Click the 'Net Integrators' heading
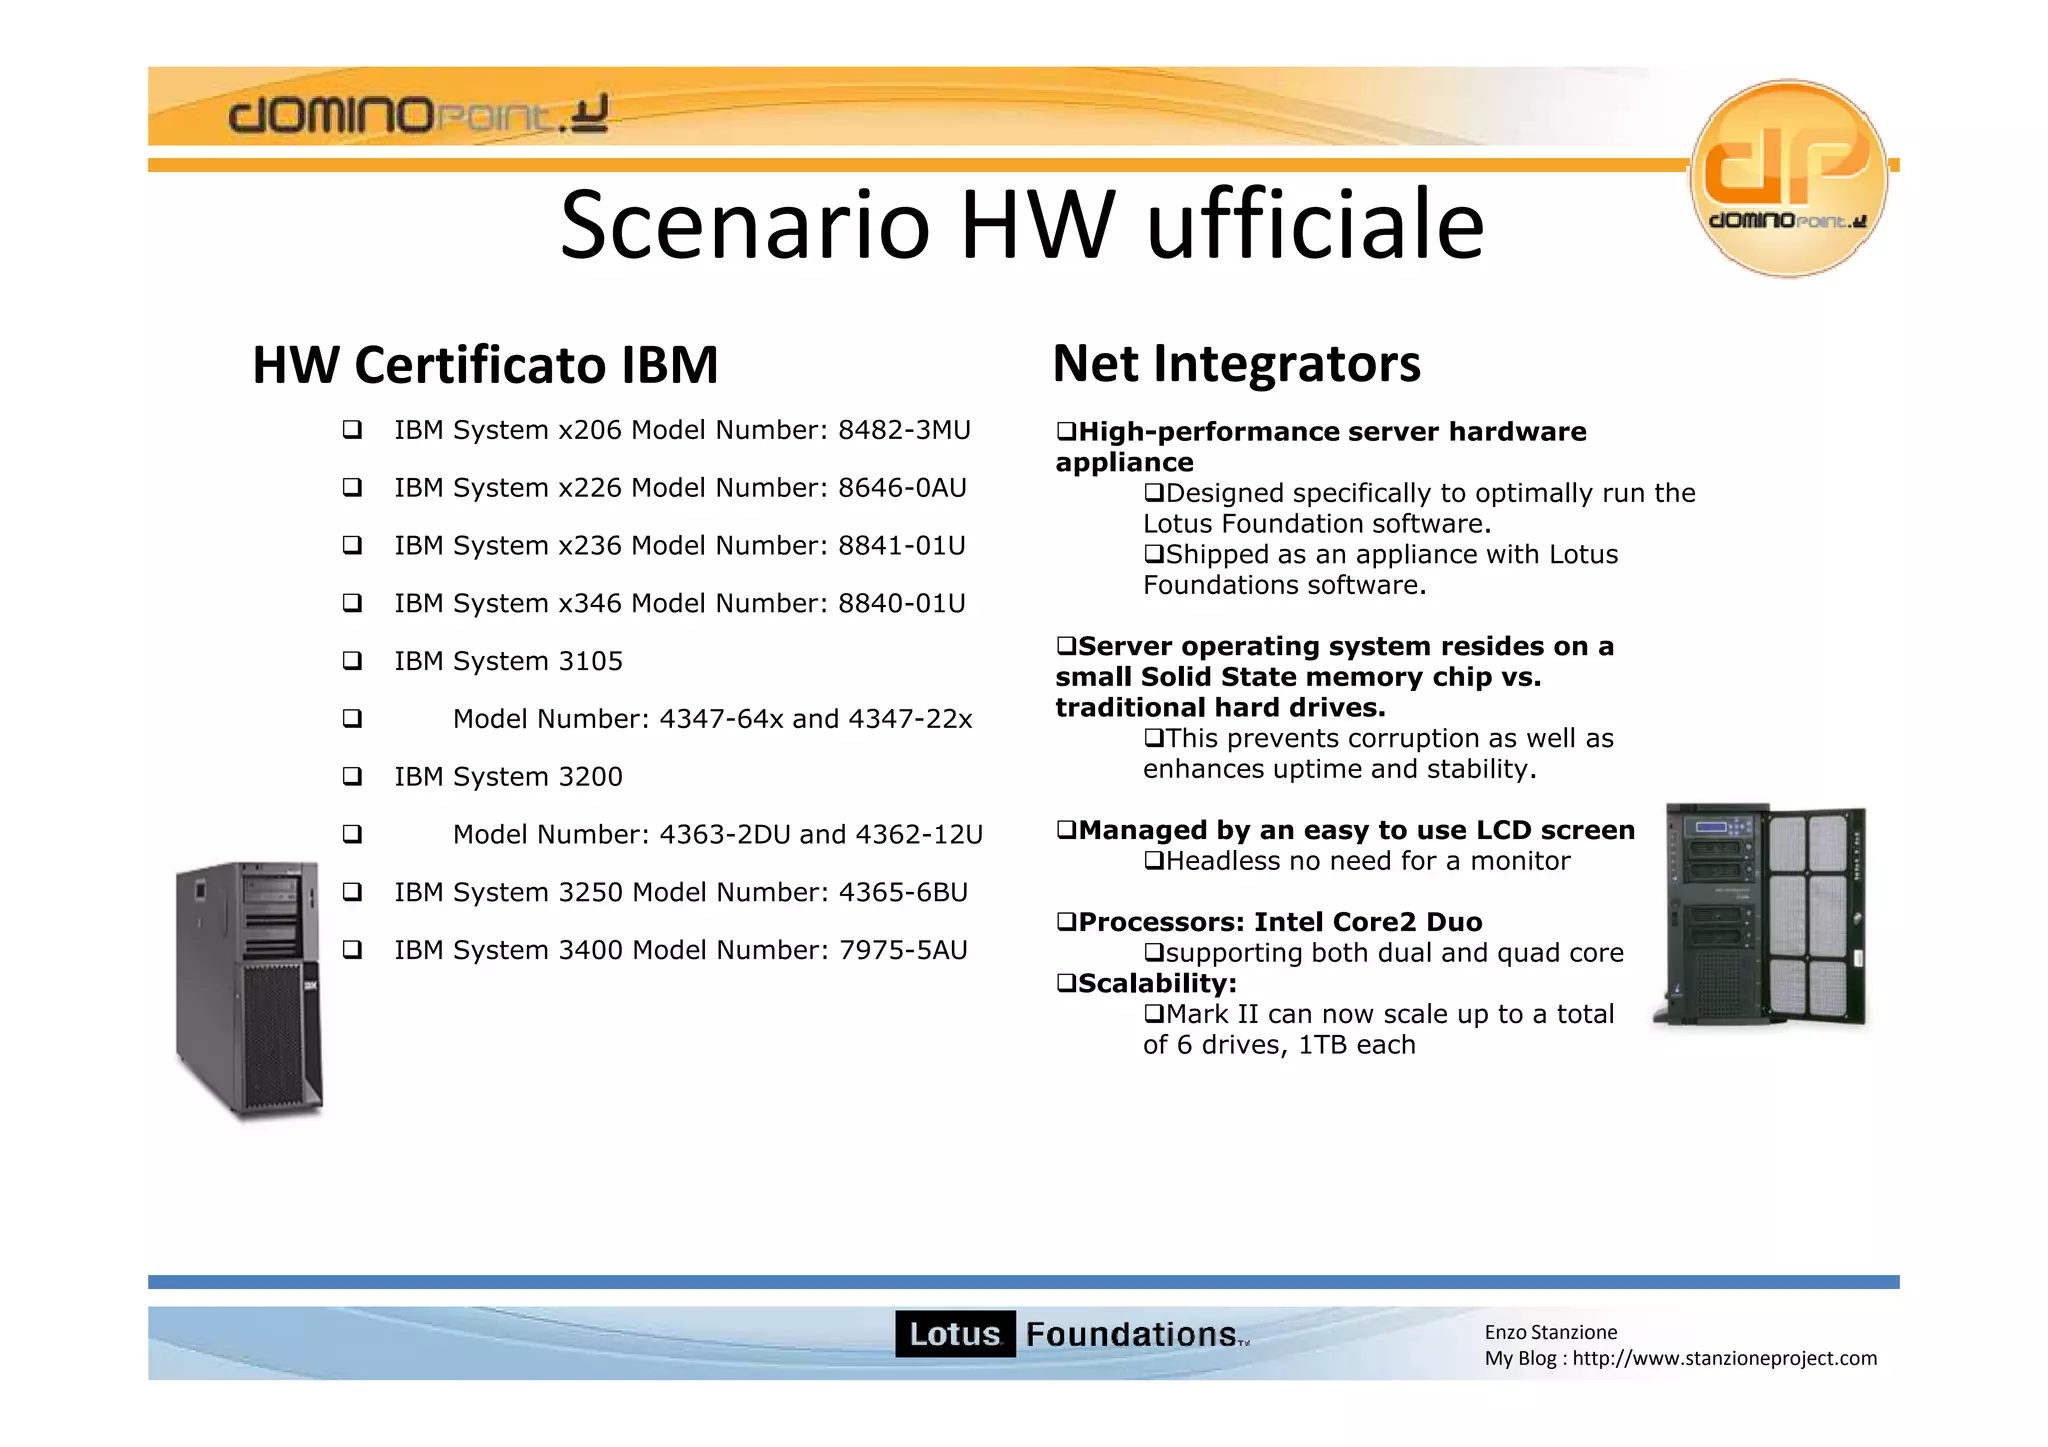Screen dimensions: 2048x1447 [x=1236, y=363]
